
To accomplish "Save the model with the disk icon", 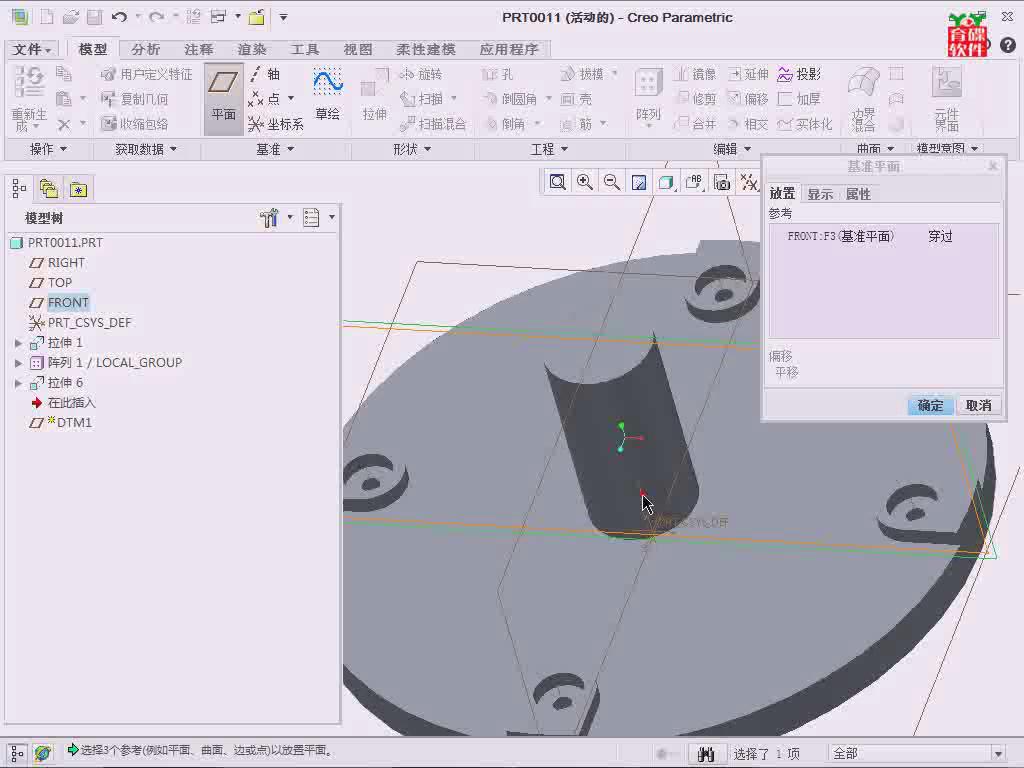I will pyautogui.click(x=95, y=17).
